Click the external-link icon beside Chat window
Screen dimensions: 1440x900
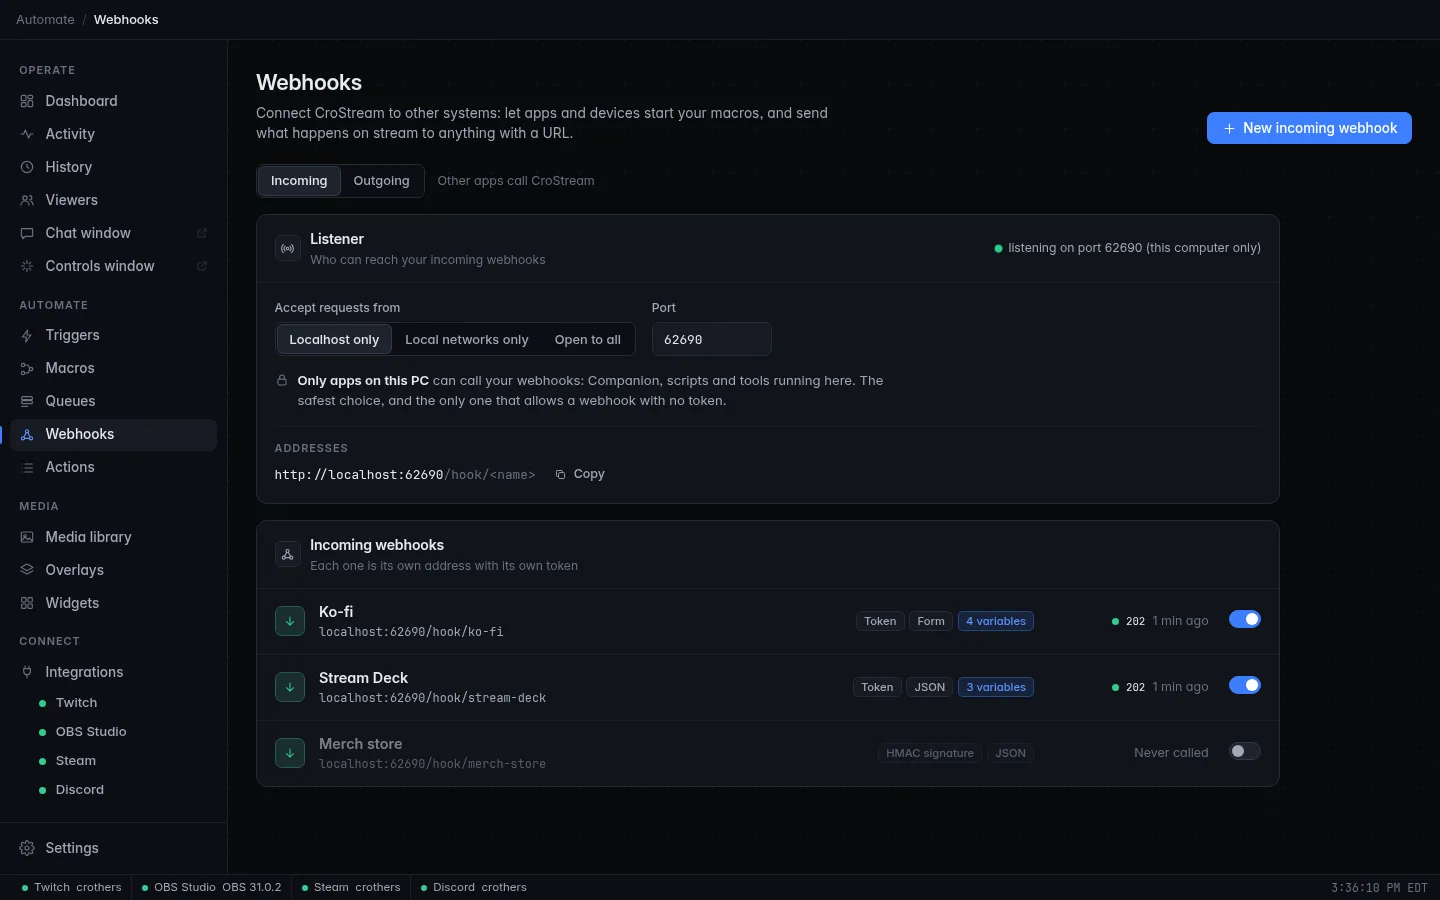(x=201, y=233)
